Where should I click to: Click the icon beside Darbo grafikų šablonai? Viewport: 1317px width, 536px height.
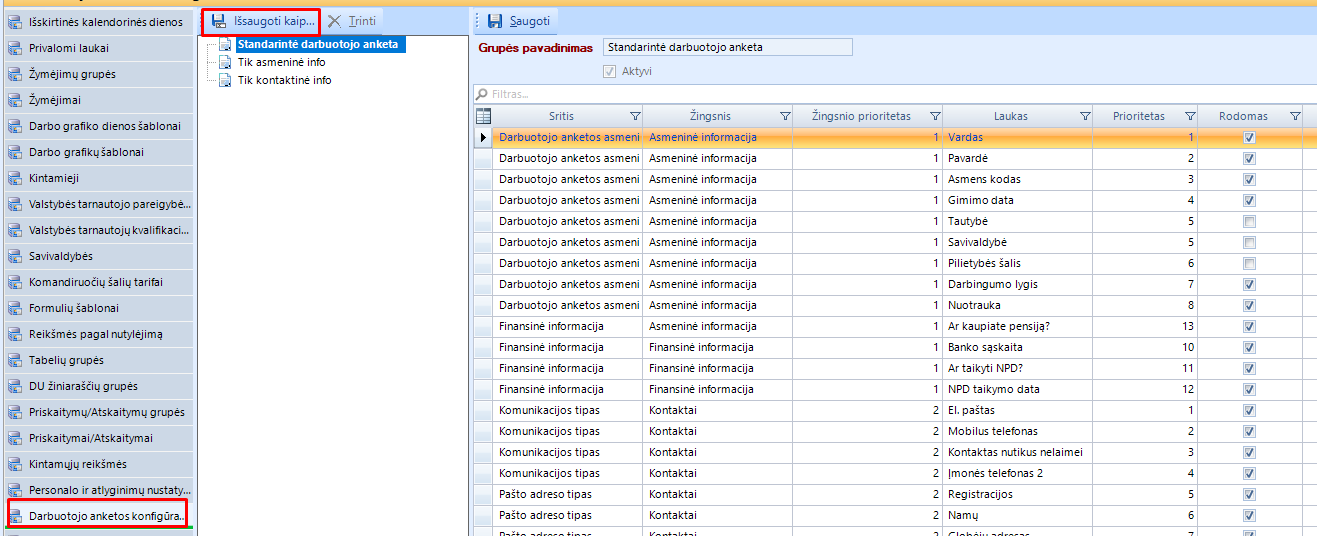point(15,152)
